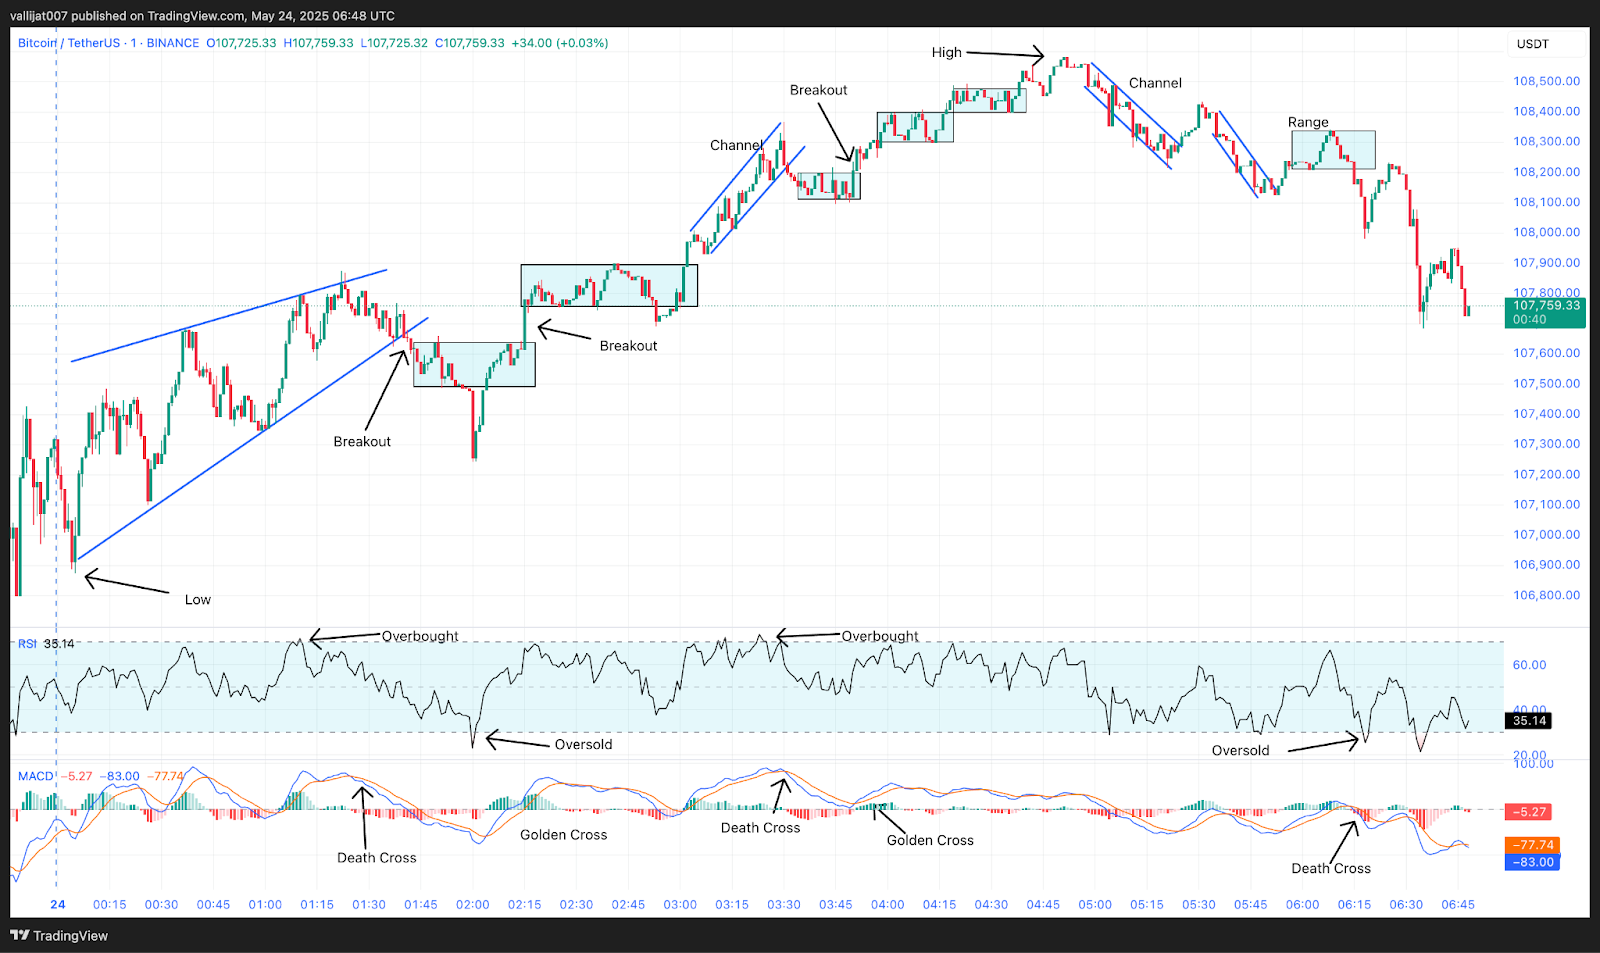
Task: Click the 108,300.00 price axis label
Action: (1546, 141)
